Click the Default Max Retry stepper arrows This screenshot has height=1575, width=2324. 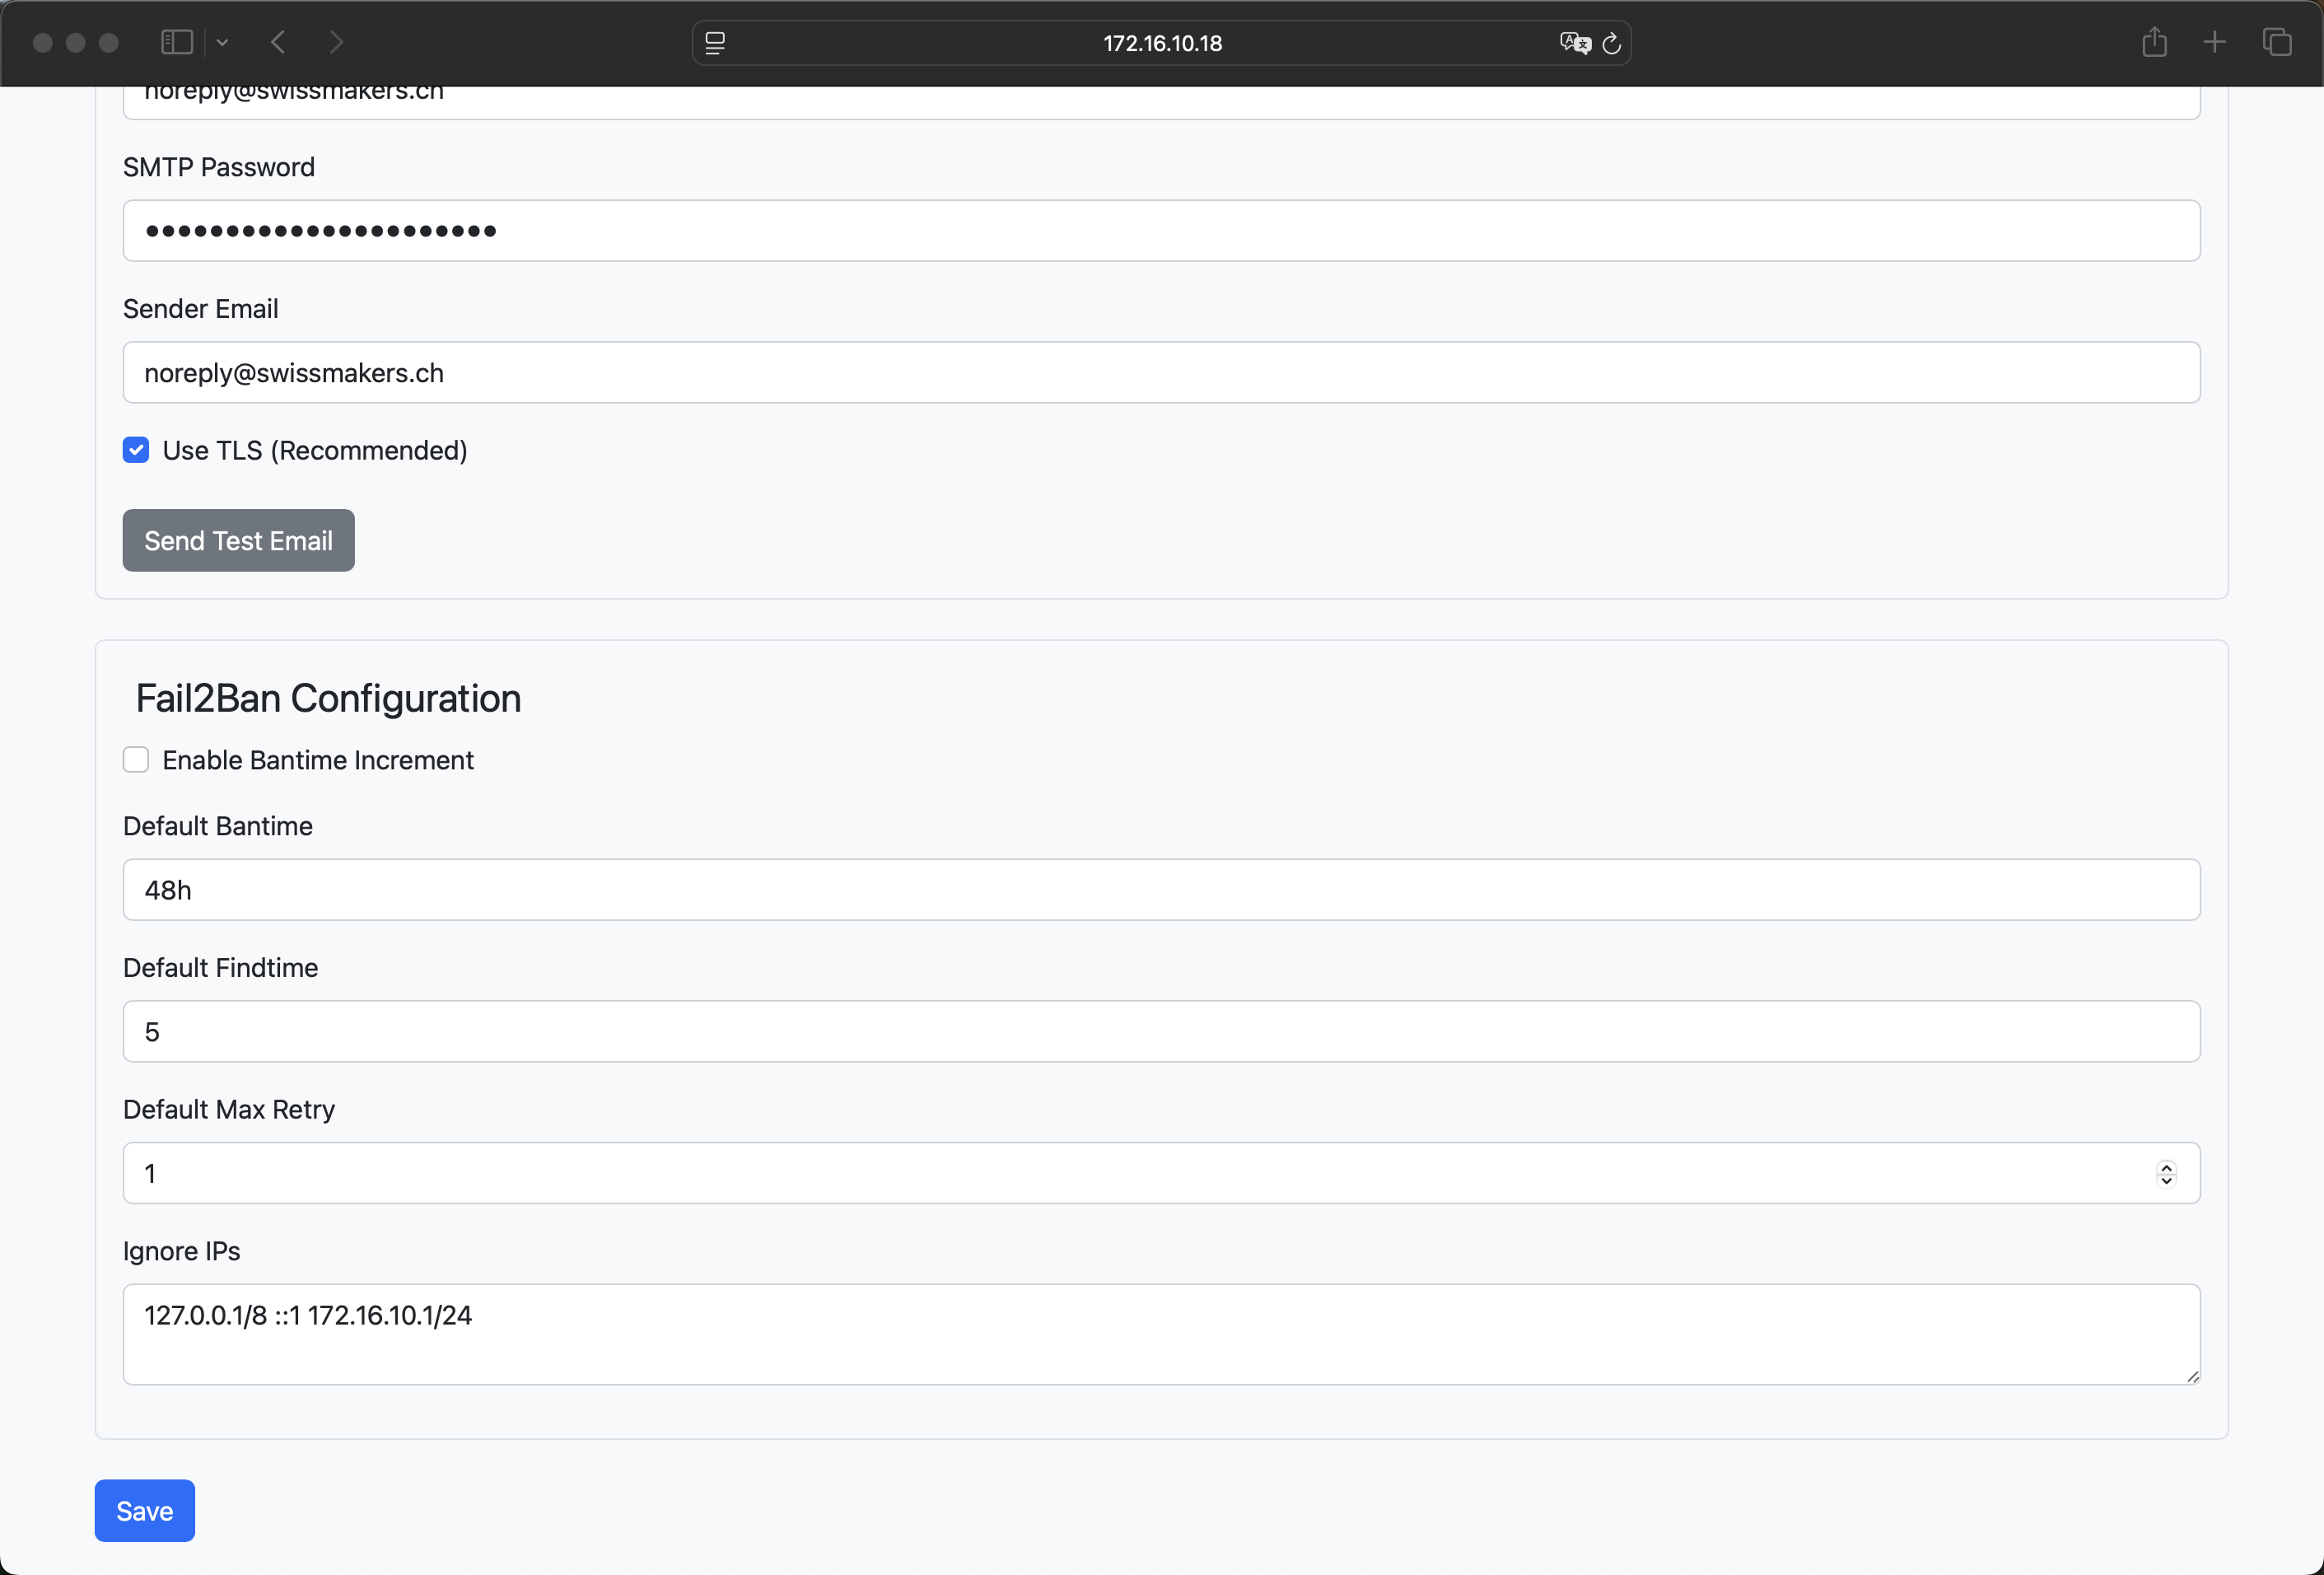click(2166, 1173)
